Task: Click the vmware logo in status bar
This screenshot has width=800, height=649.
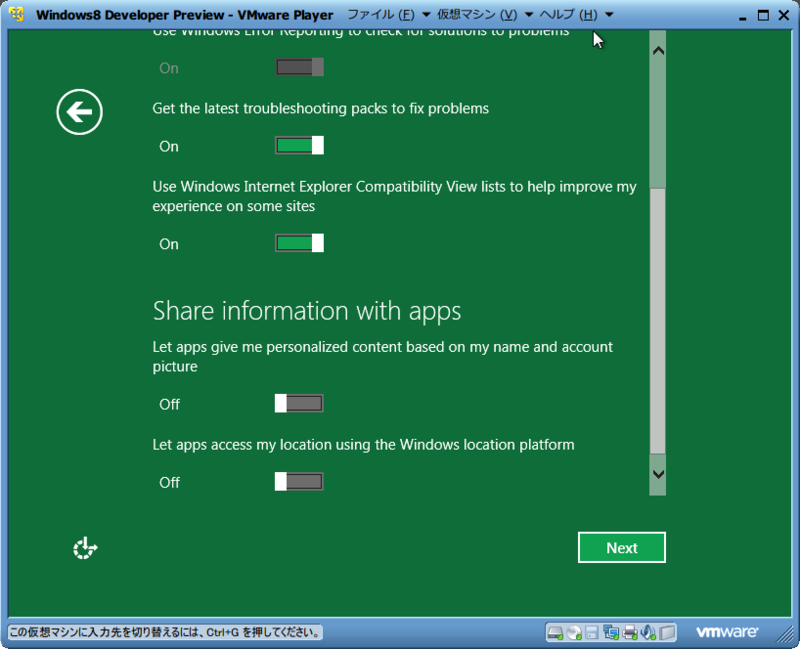Action: point(727,632)
